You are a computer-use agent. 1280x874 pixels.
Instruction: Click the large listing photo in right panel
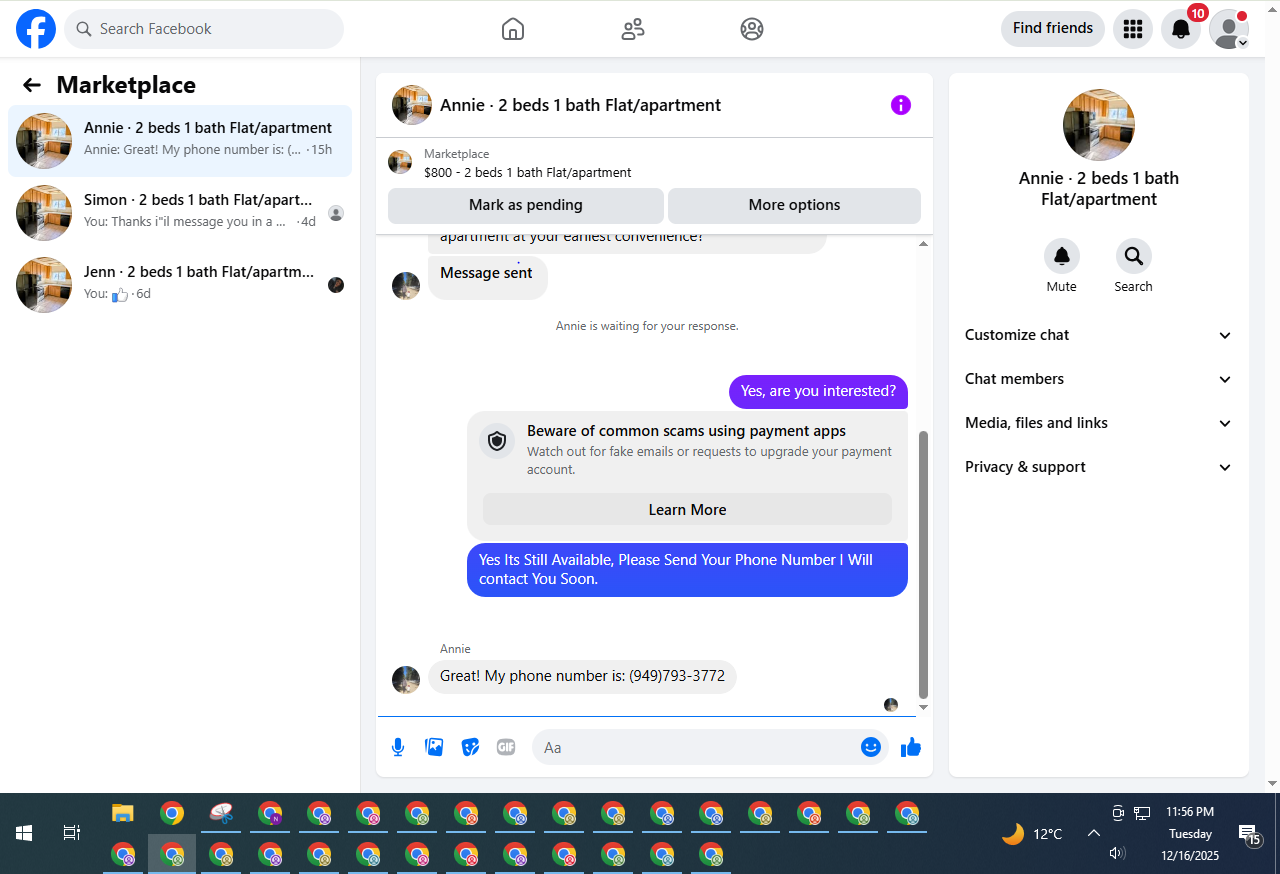coord(1099,125)
